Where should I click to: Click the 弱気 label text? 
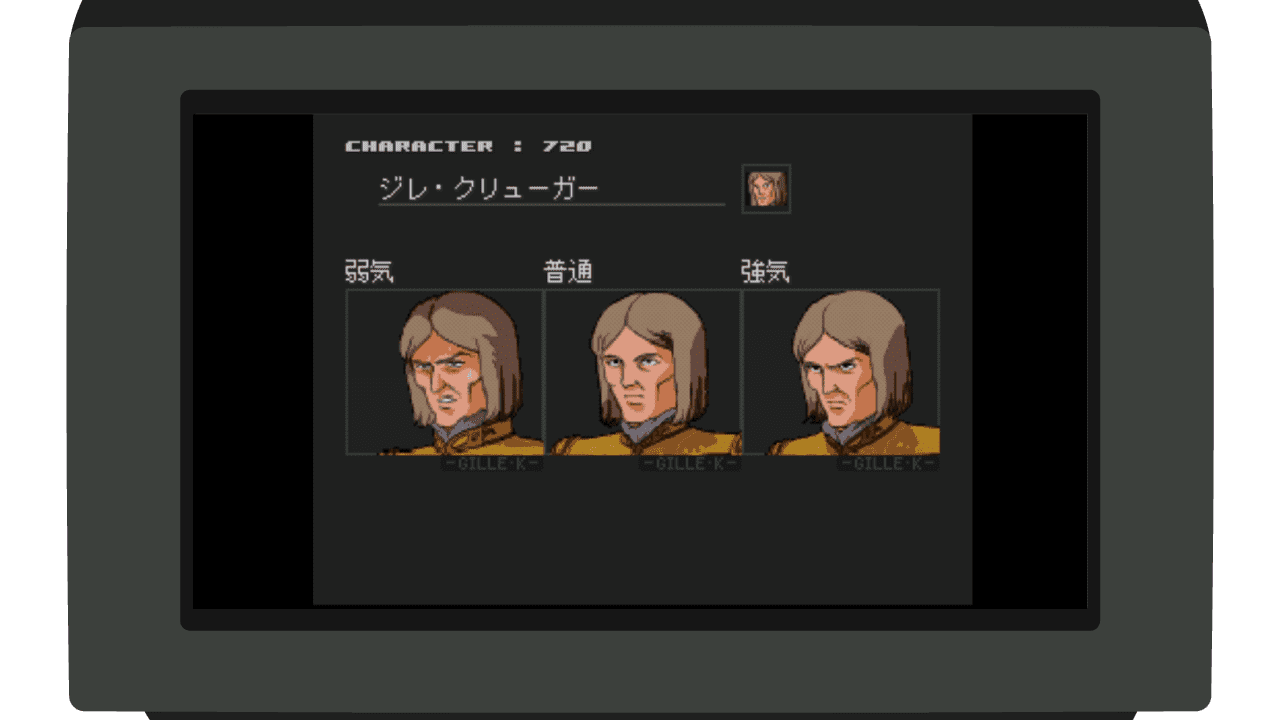coord(369,271)
